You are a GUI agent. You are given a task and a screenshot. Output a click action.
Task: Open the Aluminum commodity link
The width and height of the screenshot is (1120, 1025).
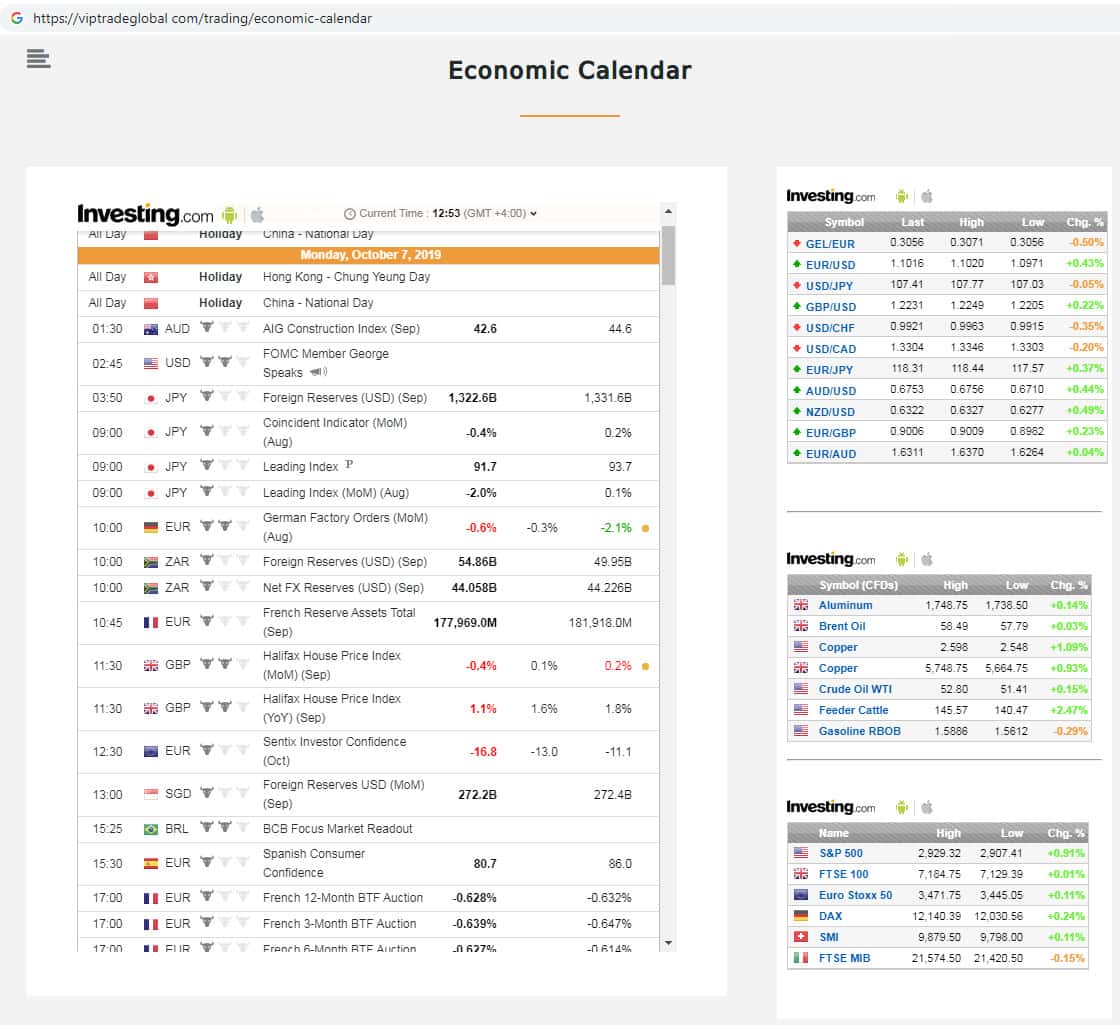pos(845,605)
